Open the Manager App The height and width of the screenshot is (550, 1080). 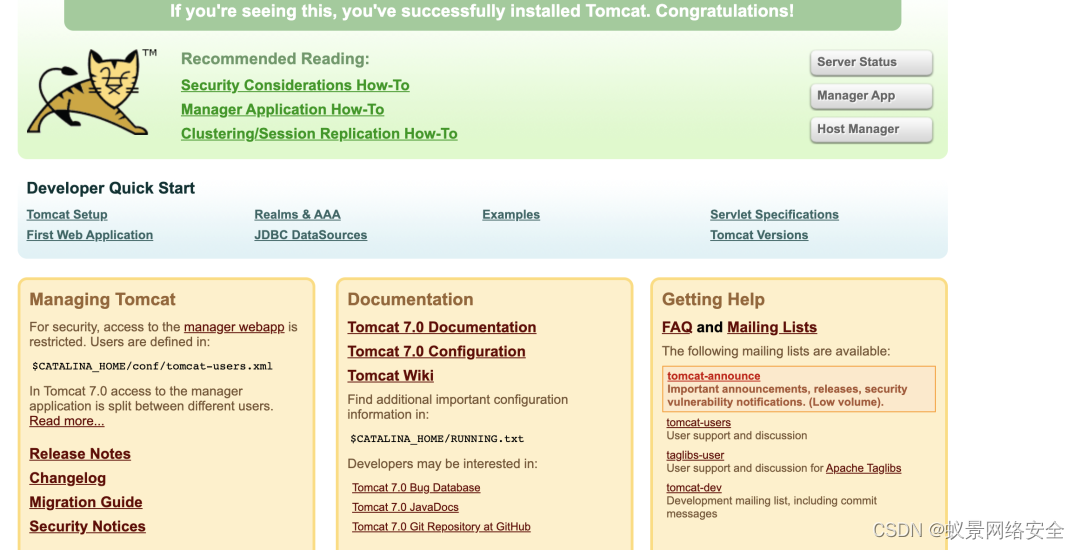click(871, 96)
